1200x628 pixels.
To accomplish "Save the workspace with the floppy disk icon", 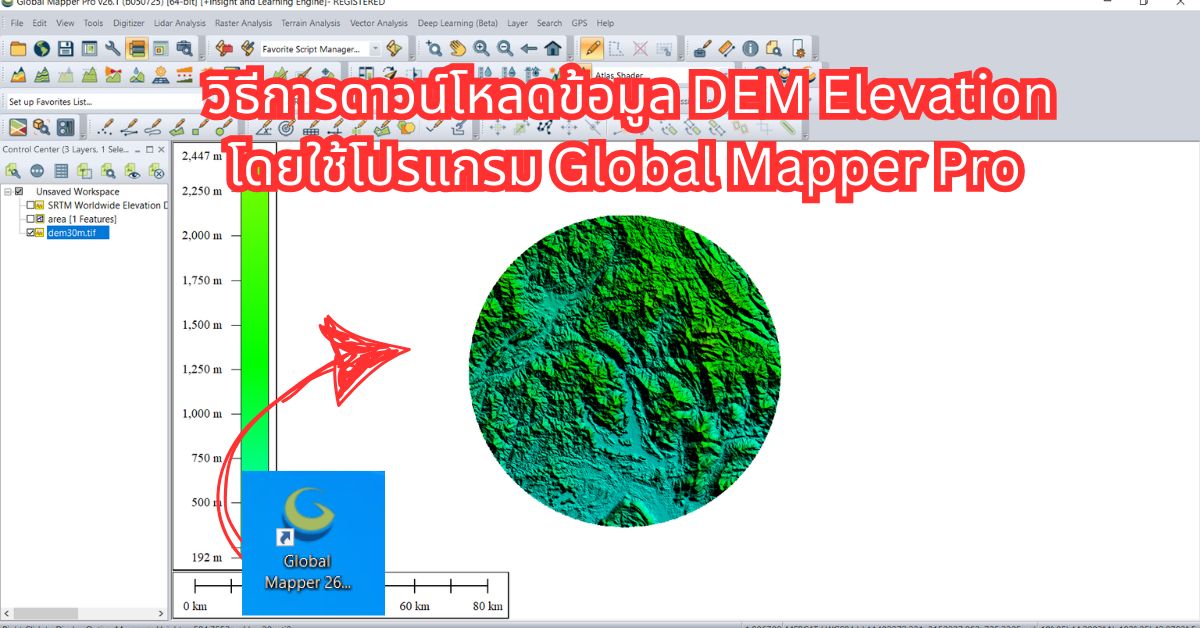I will 66,48.
